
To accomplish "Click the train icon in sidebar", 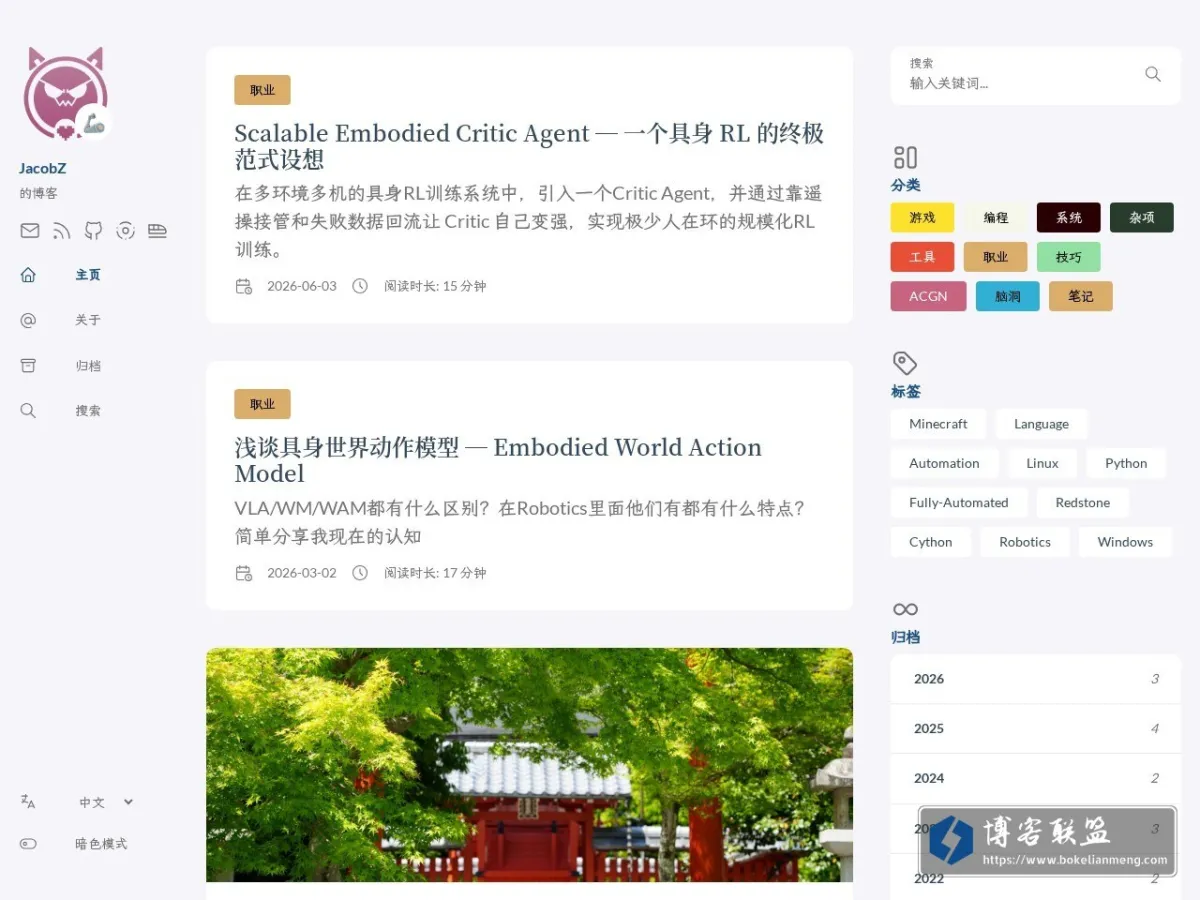I will pos(157,231).
